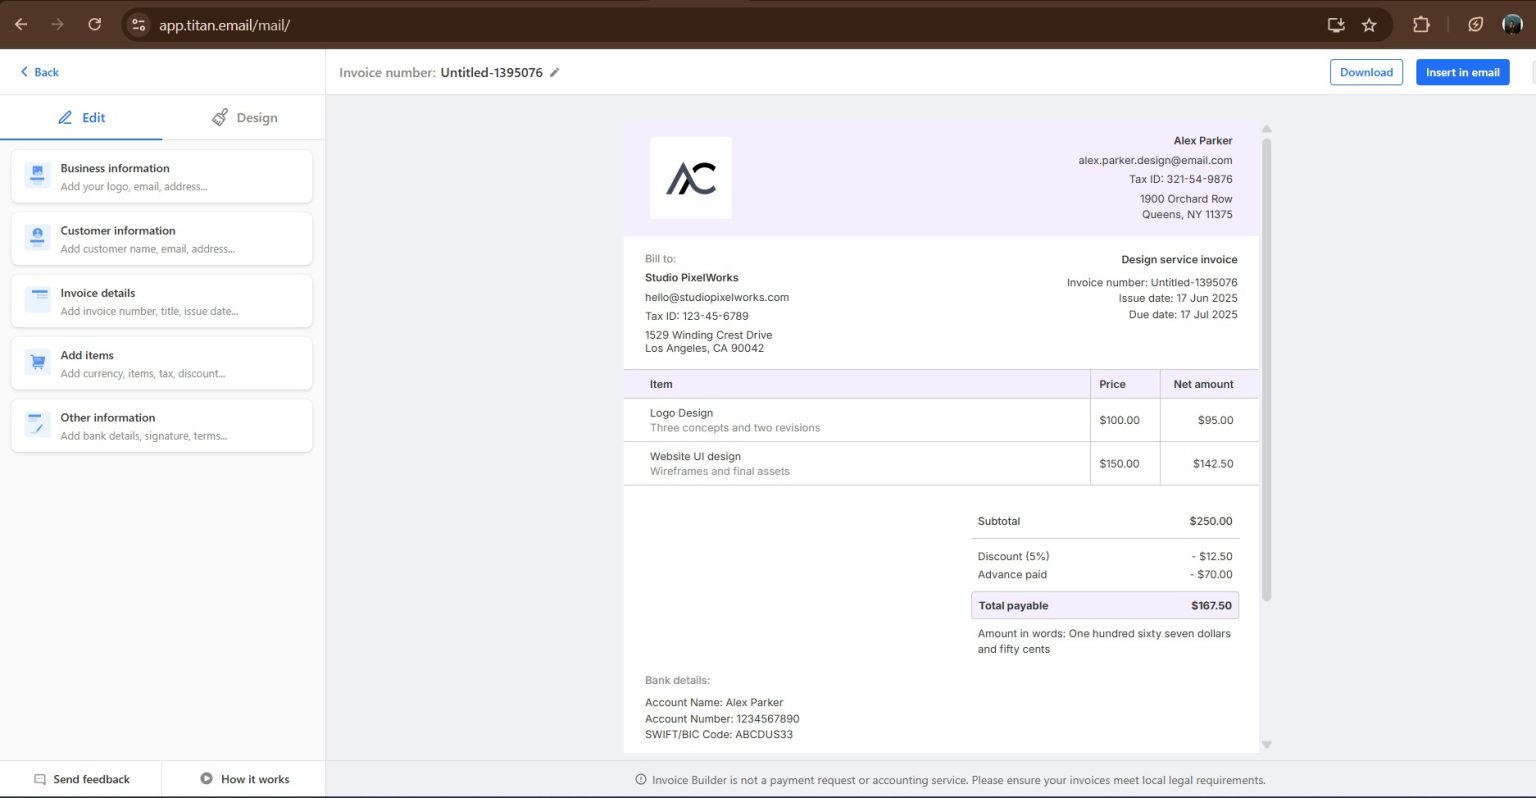Switch to the Design tab
This screenshot has height=798, width=1536.
click(x=244, y=117)
